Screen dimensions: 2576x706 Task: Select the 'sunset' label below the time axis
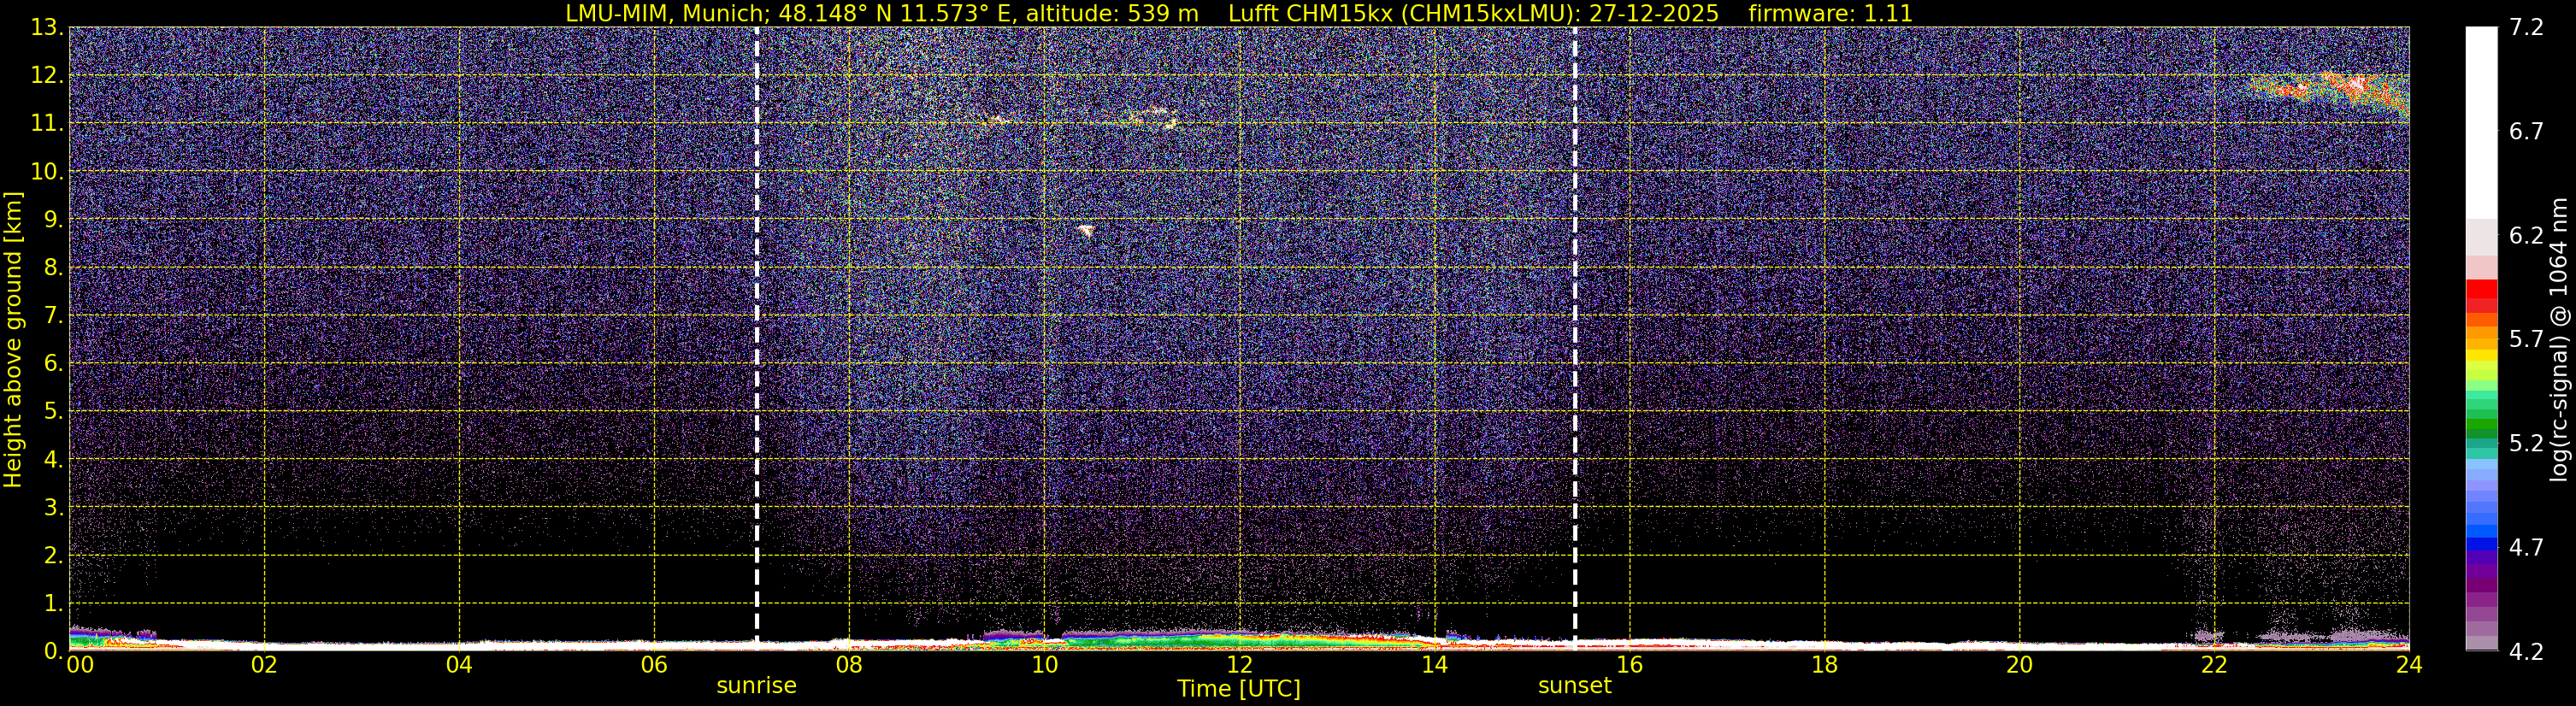click(x=1575, y=686)
